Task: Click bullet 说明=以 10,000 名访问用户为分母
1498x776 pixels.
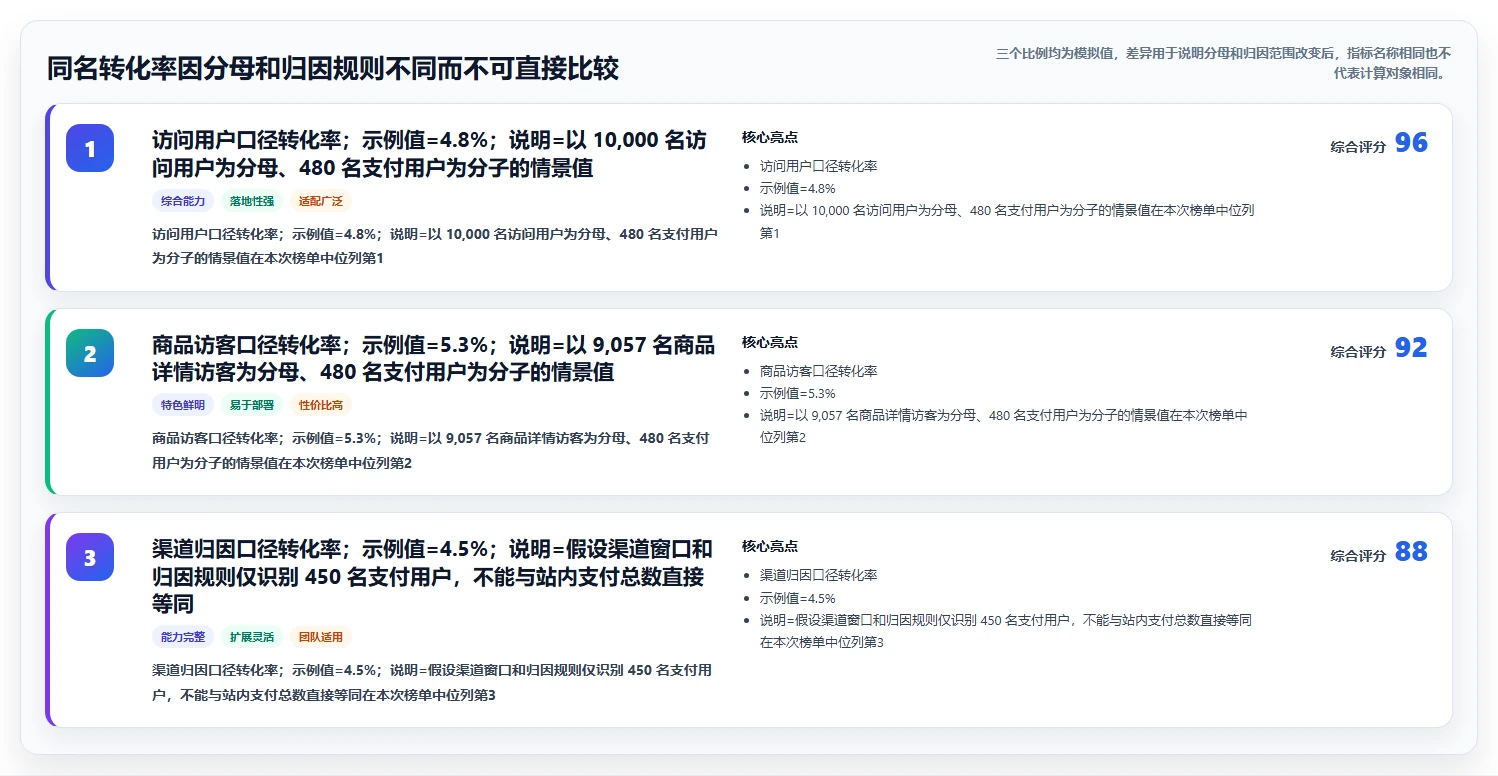Action: click(x=1007, y=221)
